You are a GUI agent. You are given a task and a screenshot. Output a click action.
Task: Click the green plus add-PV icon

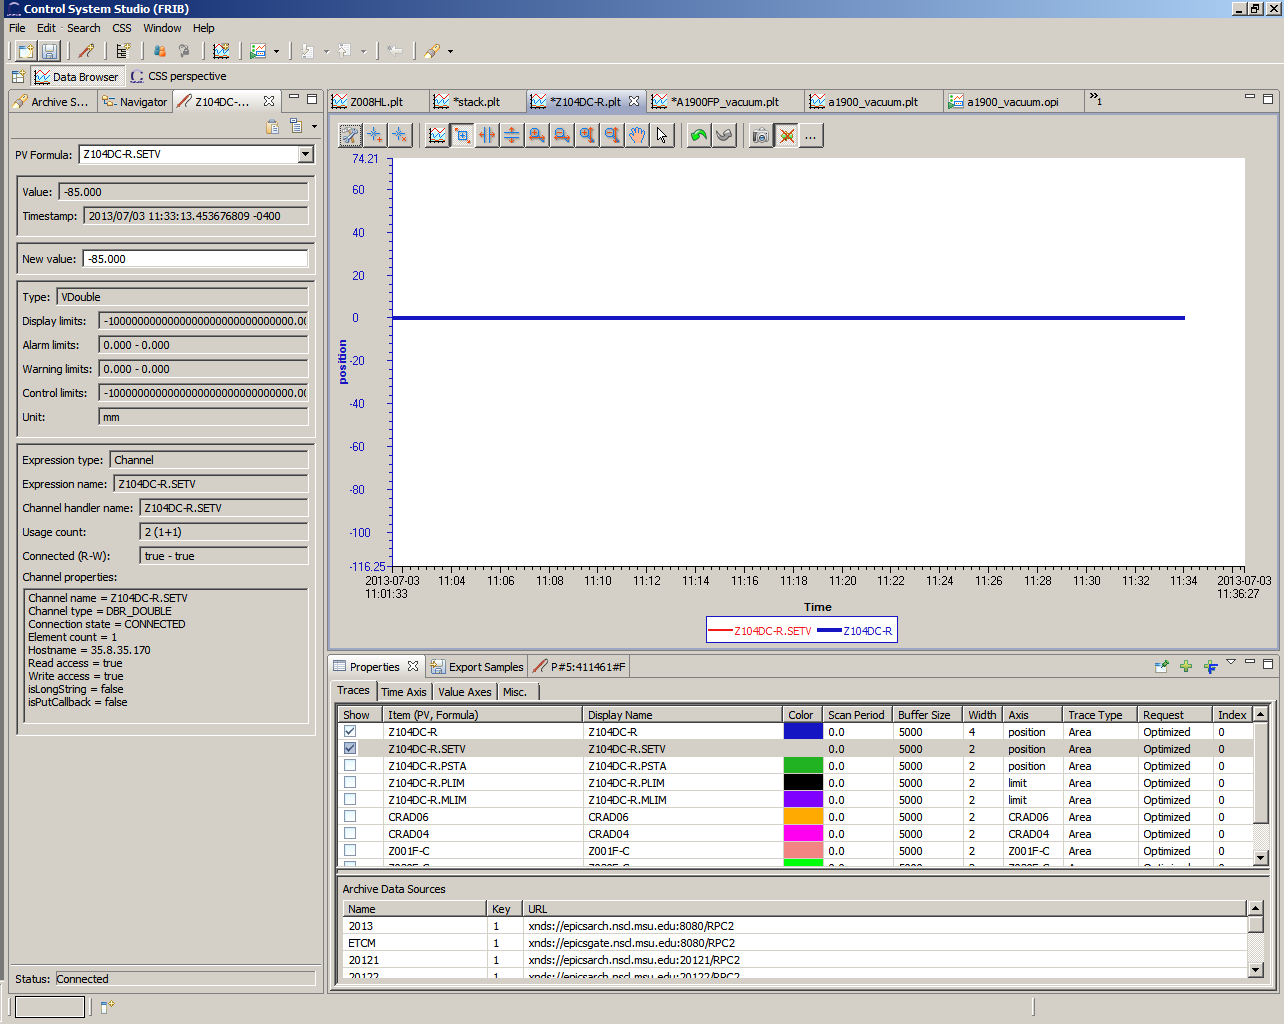point(1186,666)
